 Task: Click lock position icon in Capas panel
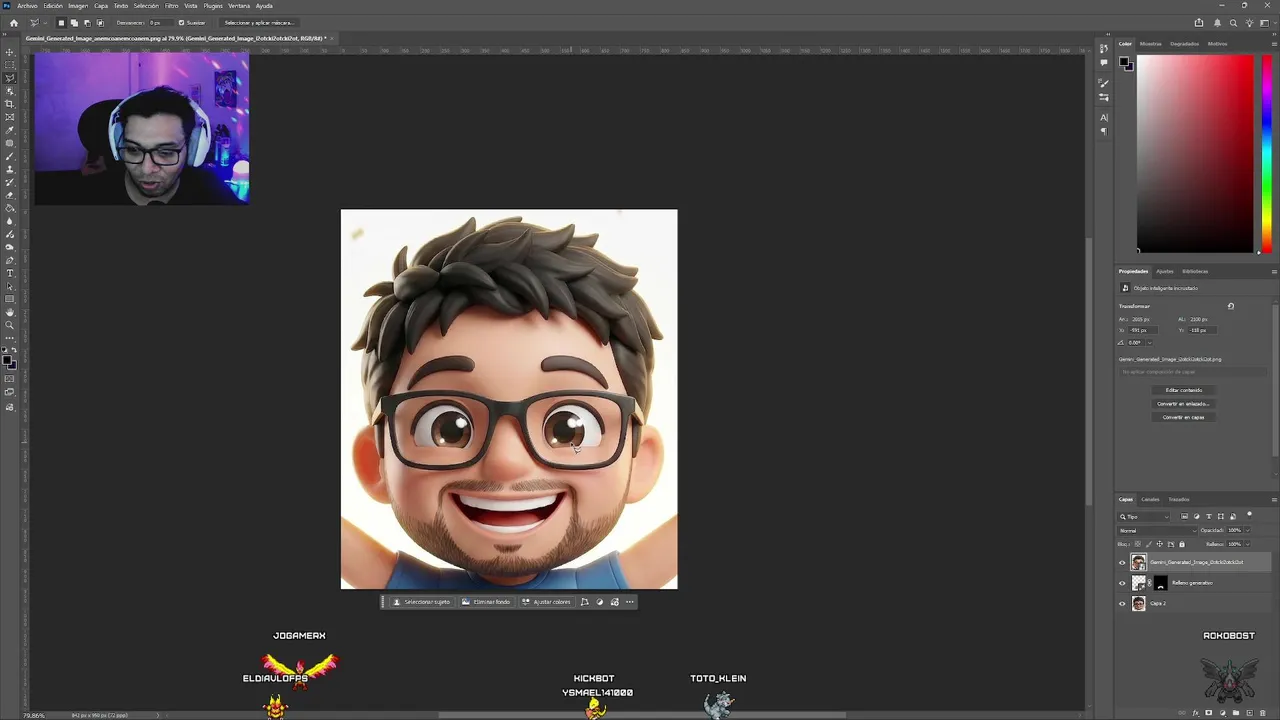(x=1160, y=544)
